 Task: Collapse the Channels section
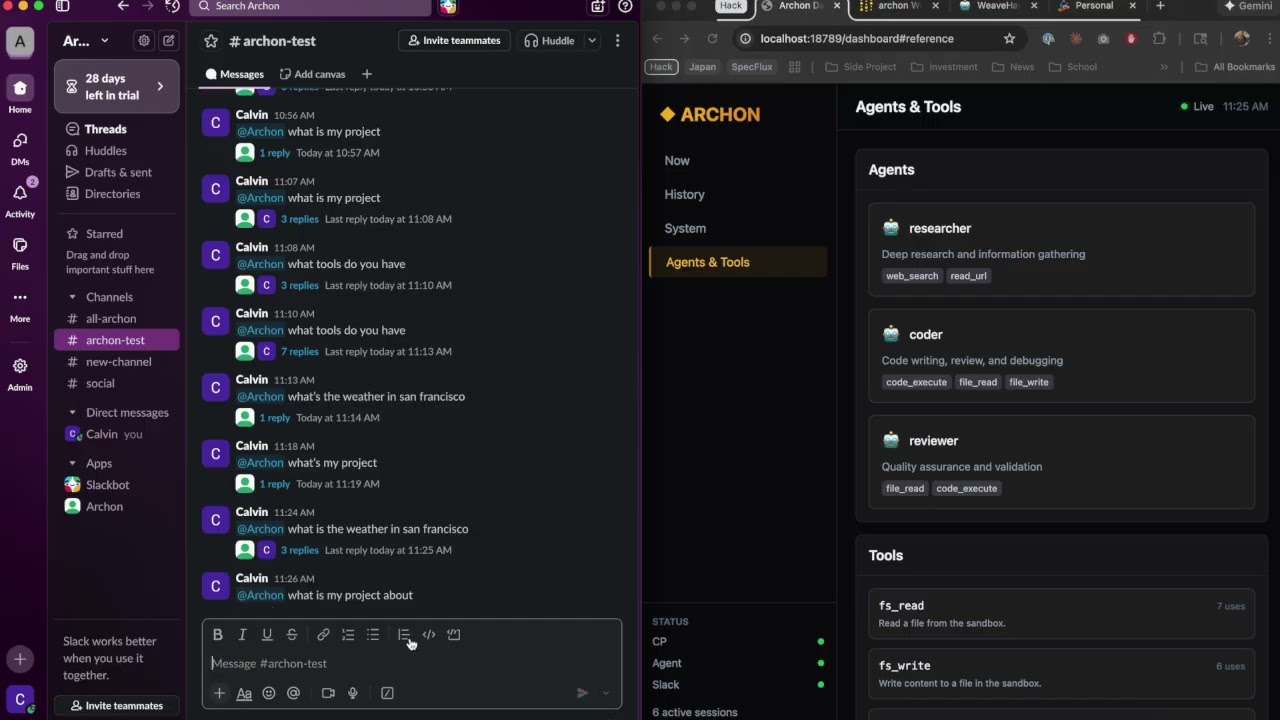[72, 297]
